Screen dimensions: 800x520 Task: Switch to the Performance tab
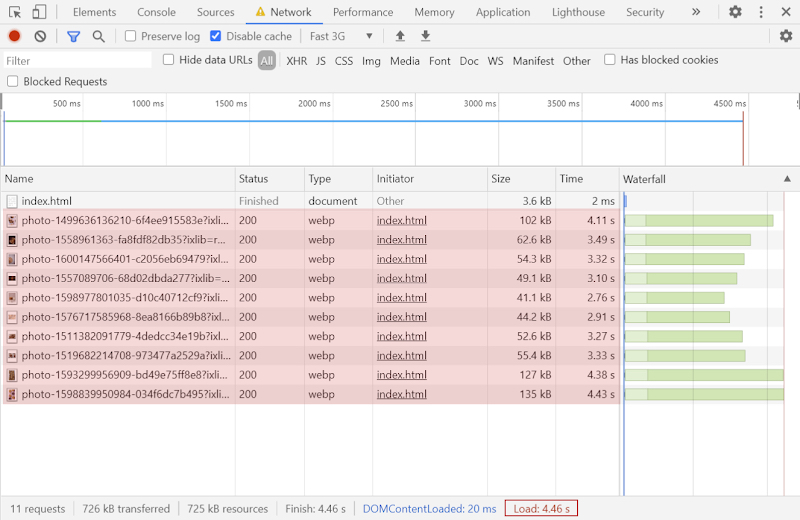(363, 12)
